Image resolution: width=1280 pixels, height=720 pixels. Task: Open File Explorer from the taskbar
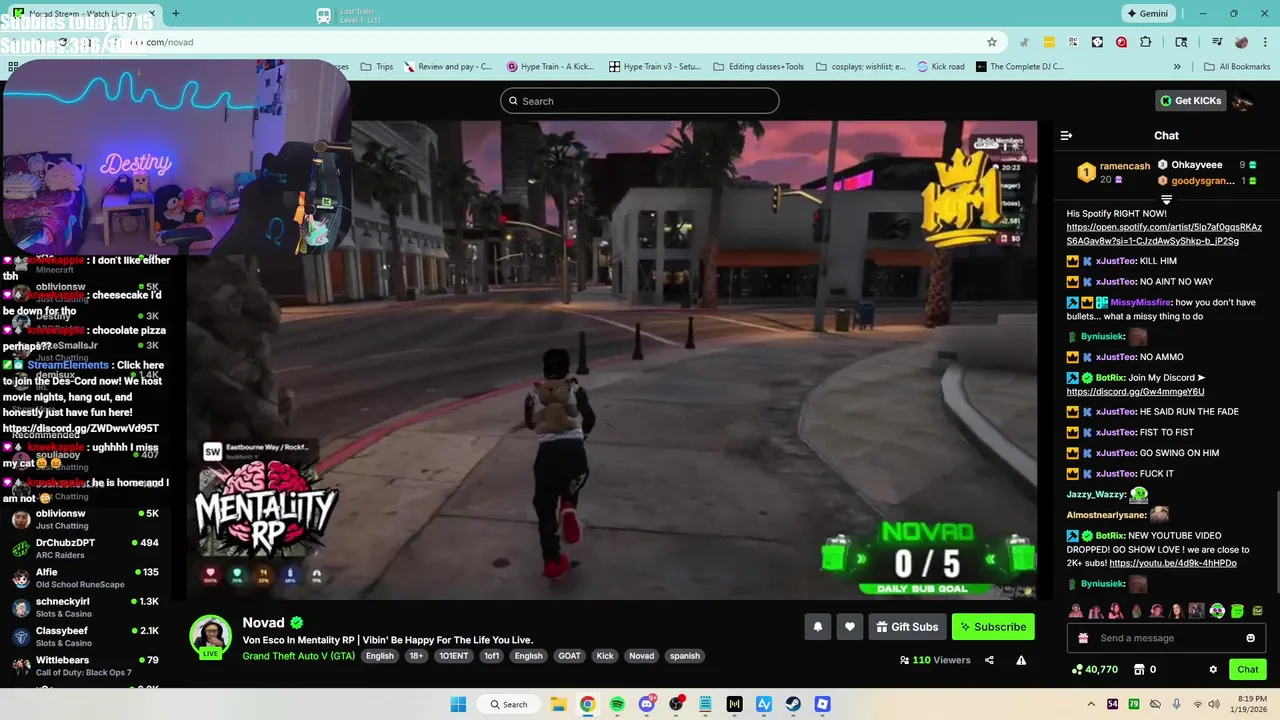pos(558,704)
